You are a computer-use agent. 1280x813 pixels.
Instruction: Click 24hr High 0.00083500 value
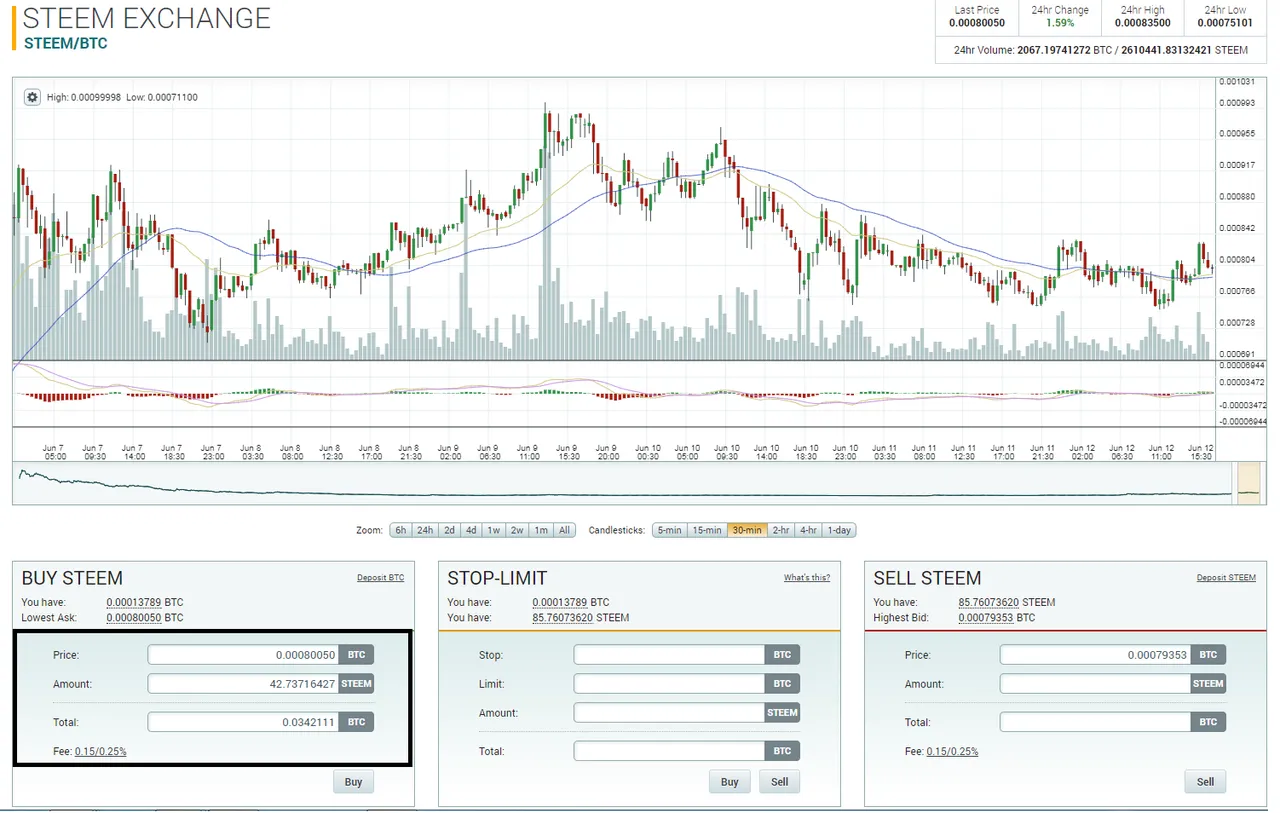1143,22
